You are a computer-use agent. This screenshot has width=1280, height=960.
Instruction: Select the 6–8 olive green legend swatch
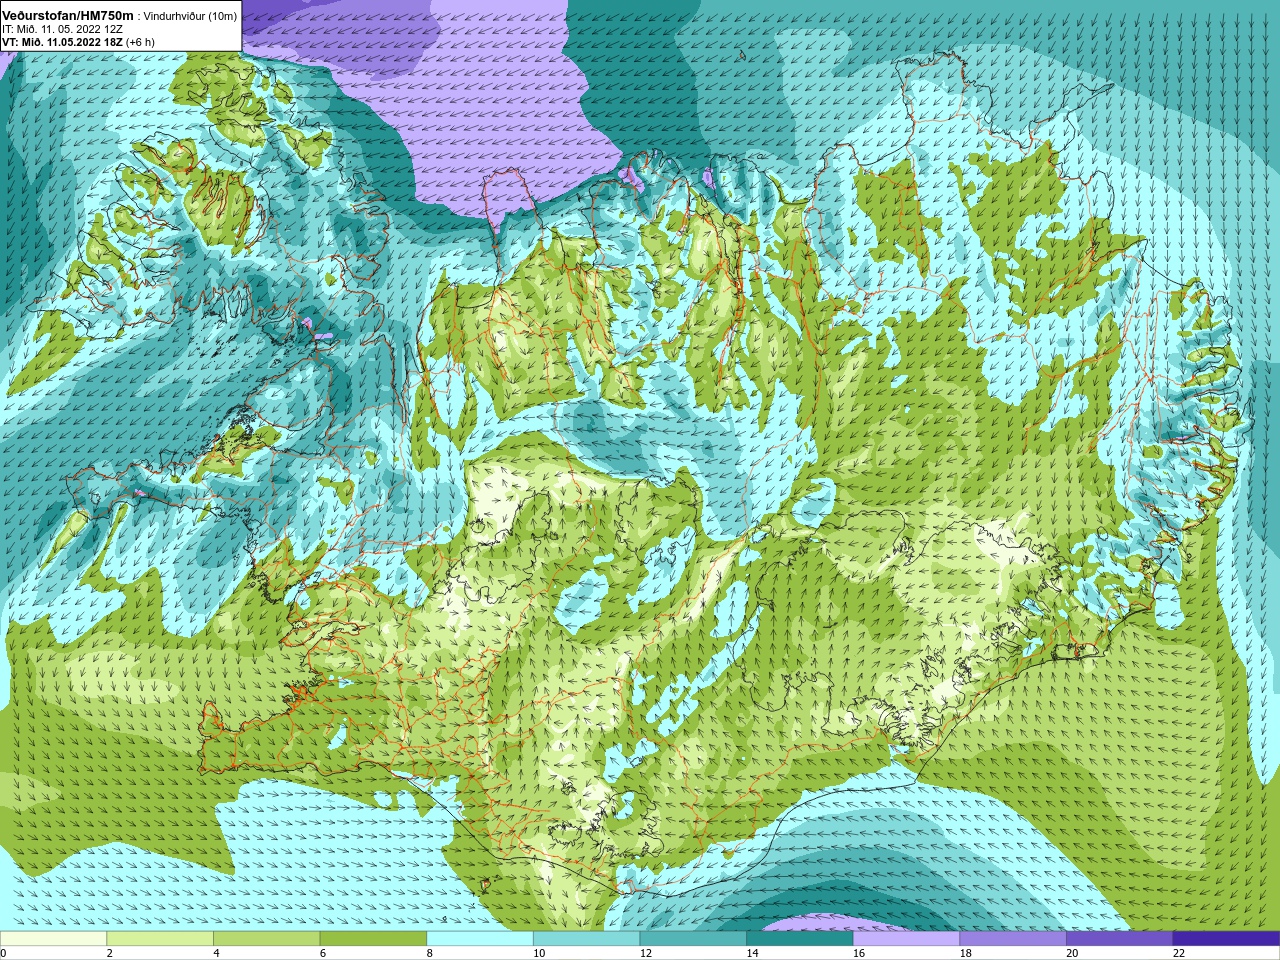pos(373,939)
